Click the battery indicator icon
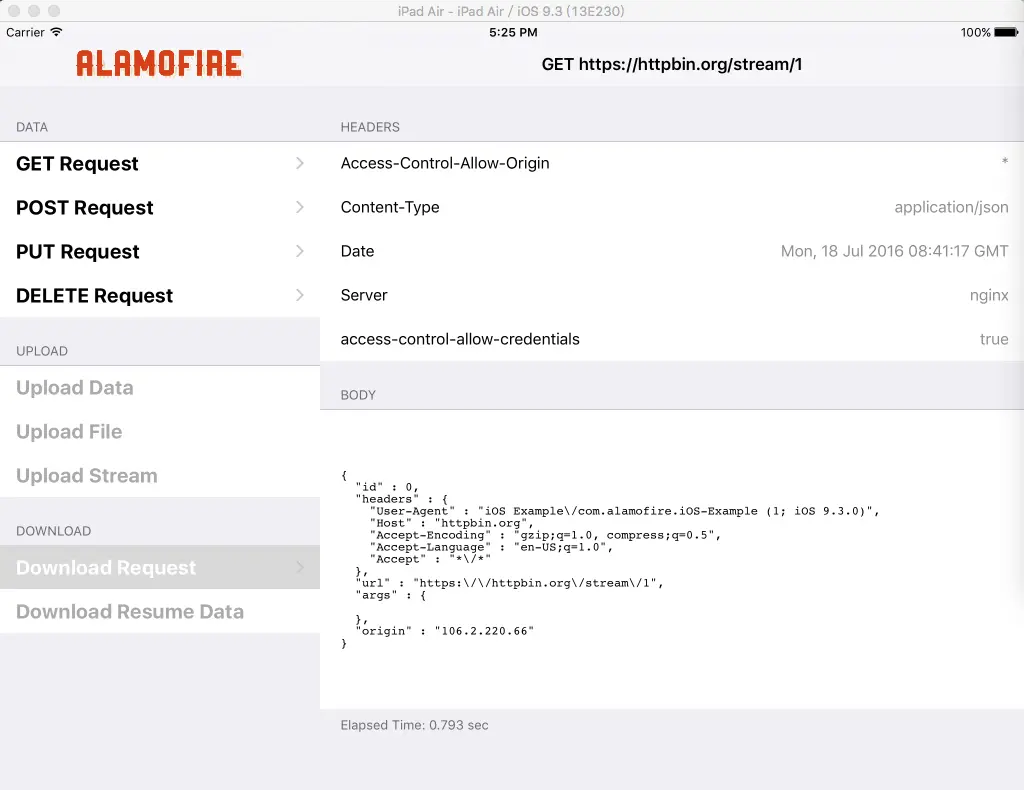The image size is (1024, 790). click(x=1006, y=32)
